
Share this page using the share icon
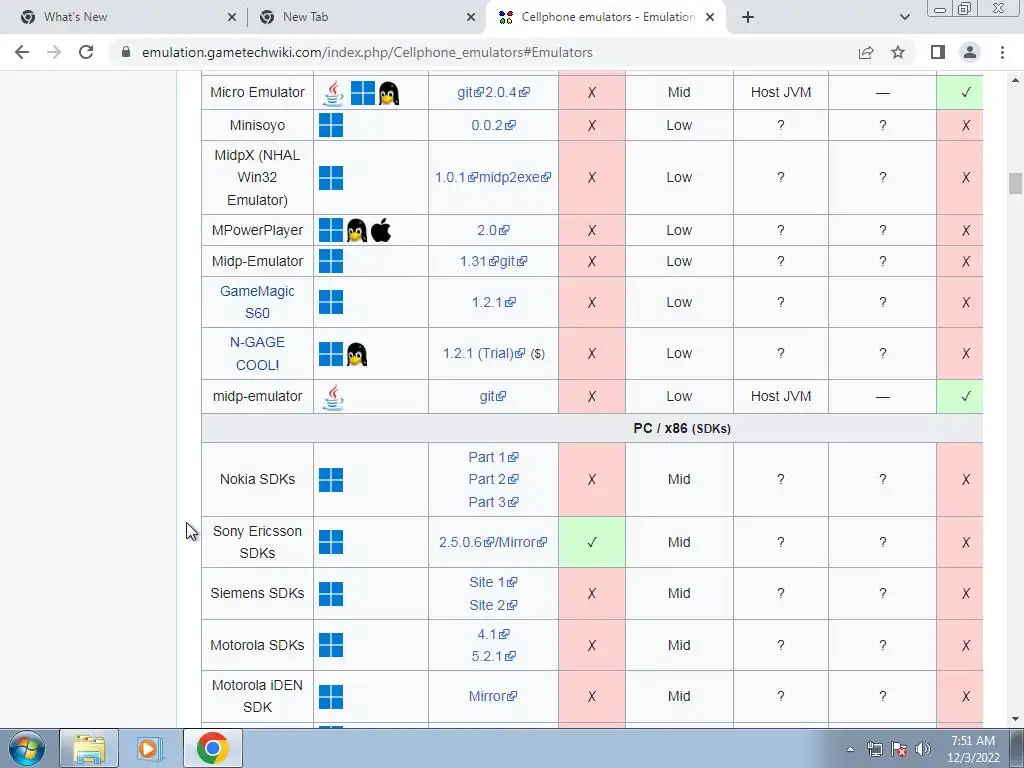[x=866, y=52]
